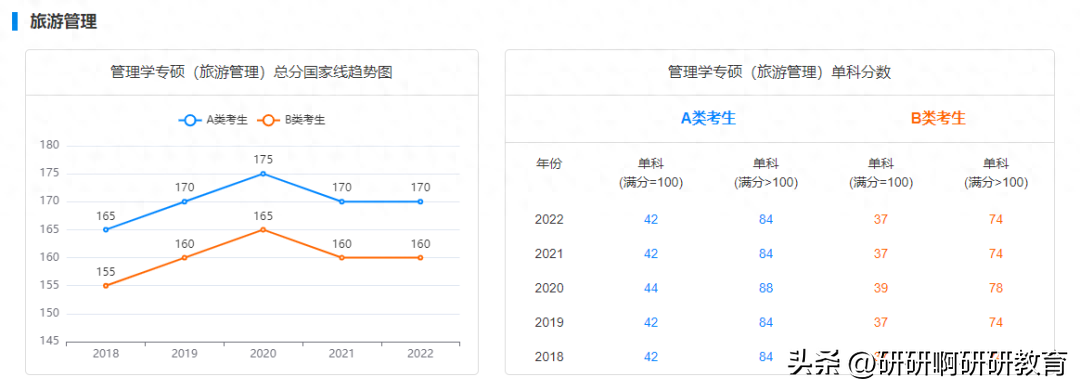Toggle the blue A类考生 legend item in chart
The image size is (1080, 389).
213,120
